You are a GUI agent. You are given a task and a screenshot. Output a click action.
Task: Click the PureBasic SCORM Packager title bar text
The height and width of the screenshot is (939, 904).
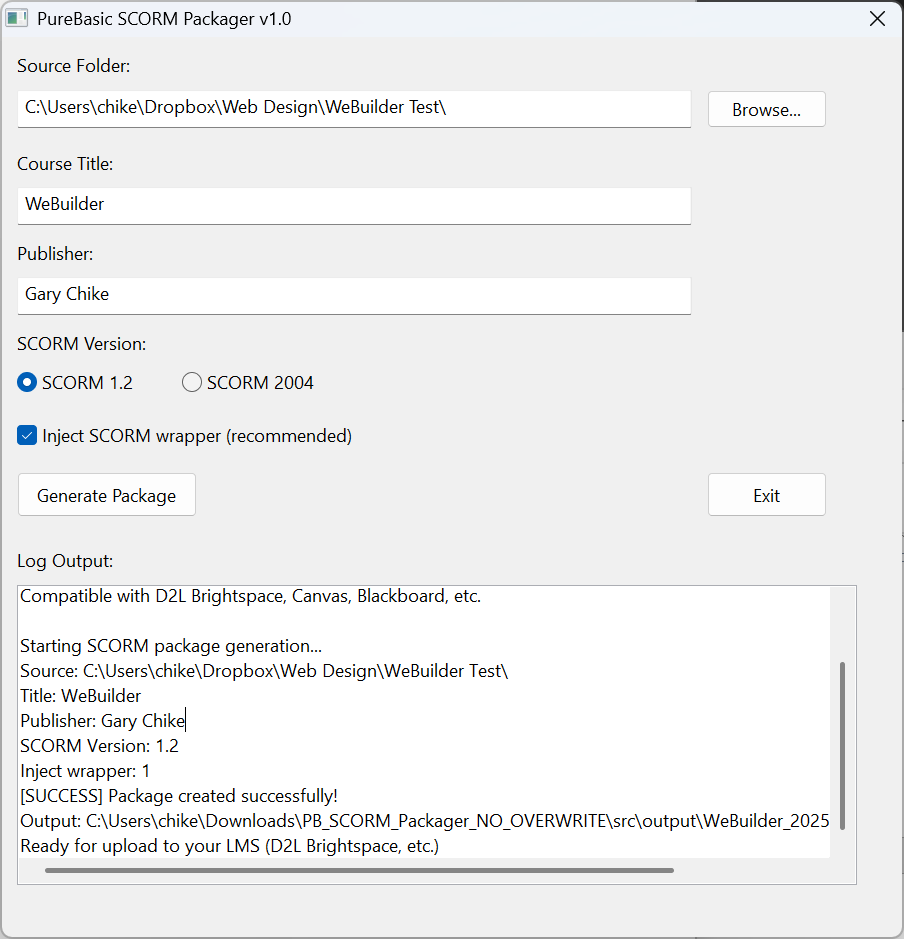(164, 18)
